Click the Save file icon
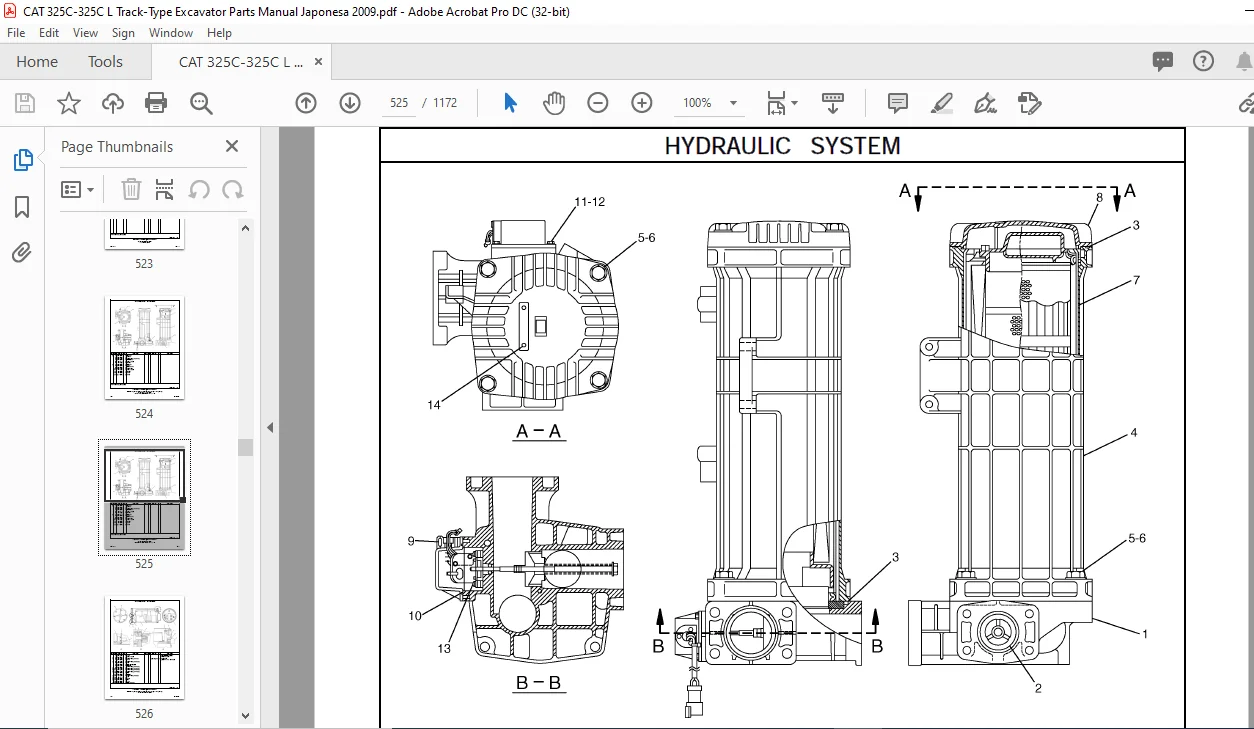The image size is (1254, 729). (25, 103)
